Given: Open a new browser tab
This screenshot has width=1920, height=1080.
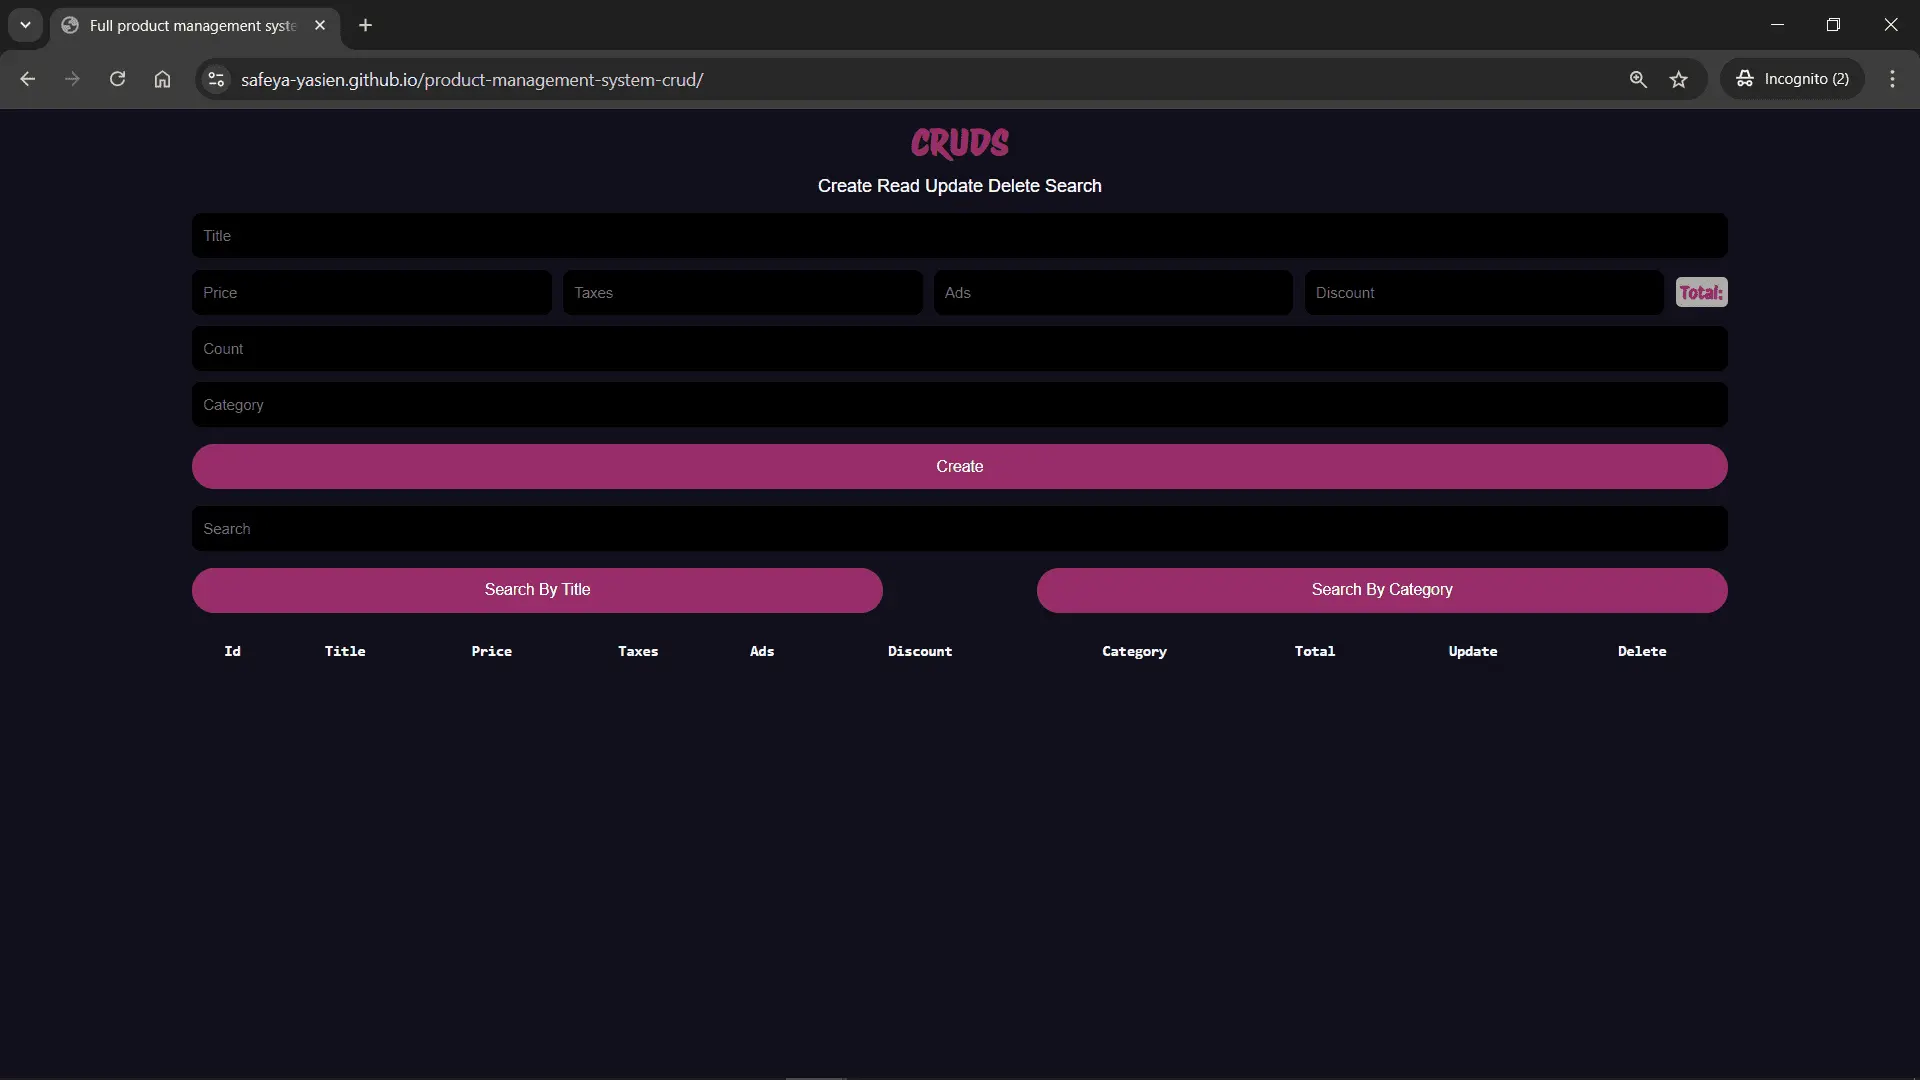Looking at the screenshot, I should point(366,25).
